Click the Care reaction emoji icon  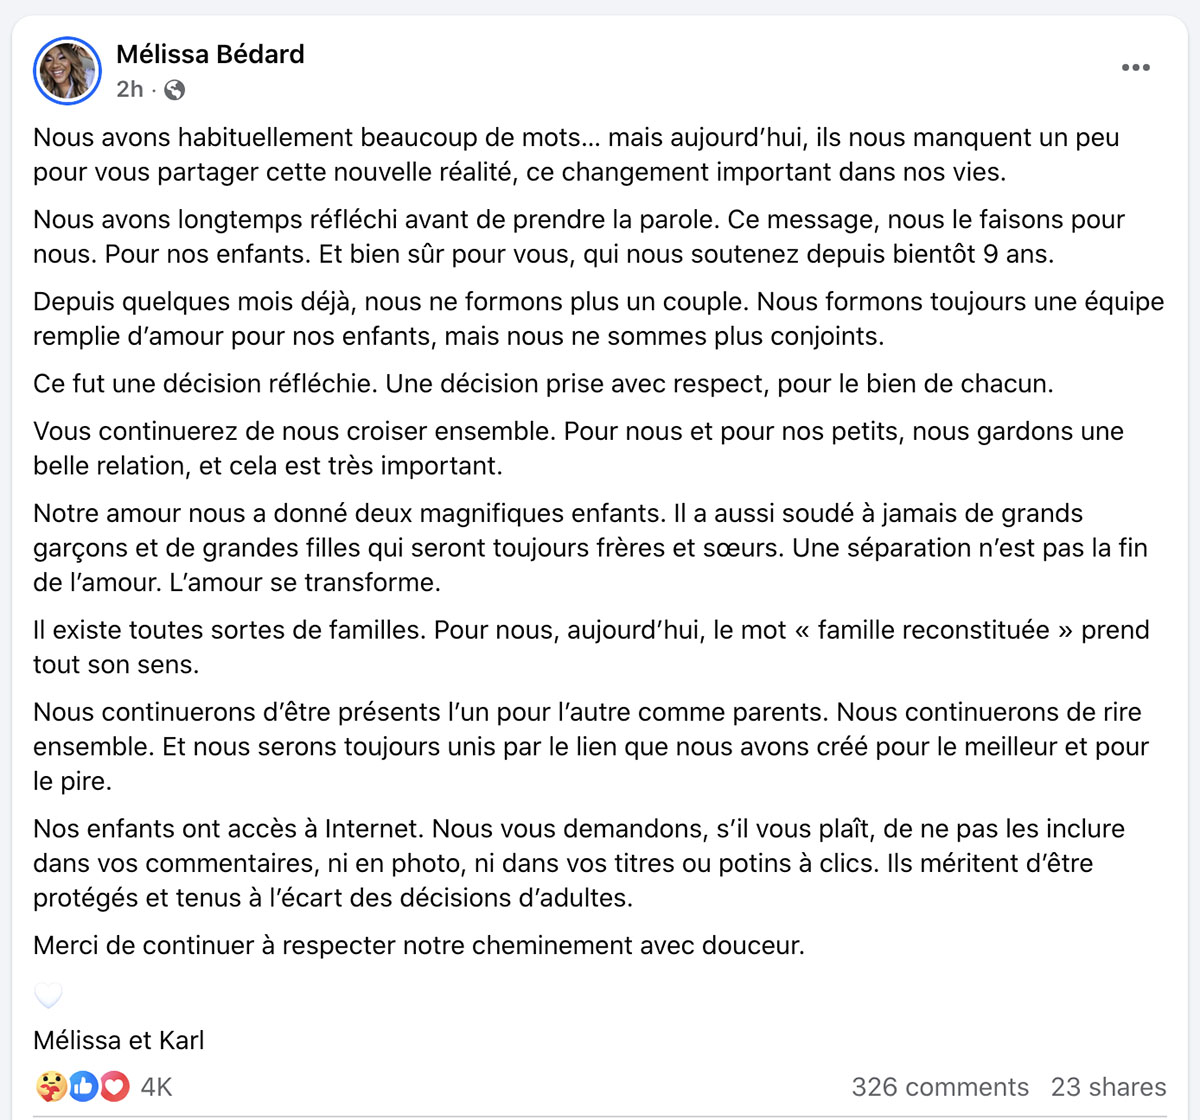(50, 1086)
